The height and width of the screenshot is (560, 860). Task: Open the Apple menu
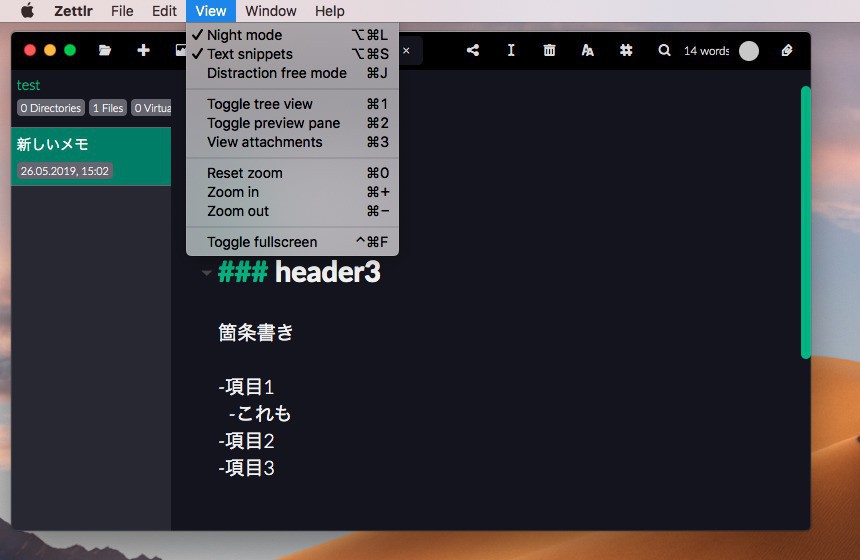point(27,11)
